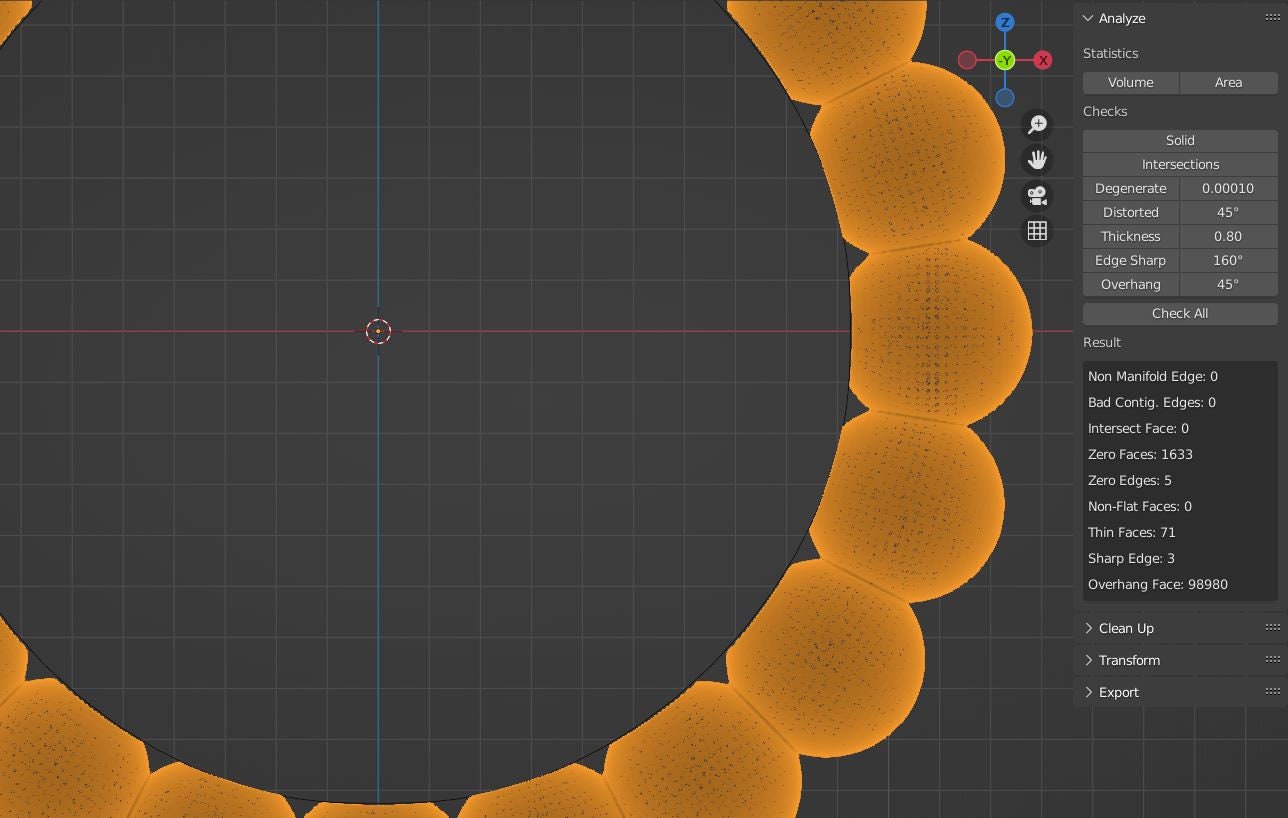Toggle the camera view icon
Screen dimensions: 1288x818
[x=1037, y=195]
